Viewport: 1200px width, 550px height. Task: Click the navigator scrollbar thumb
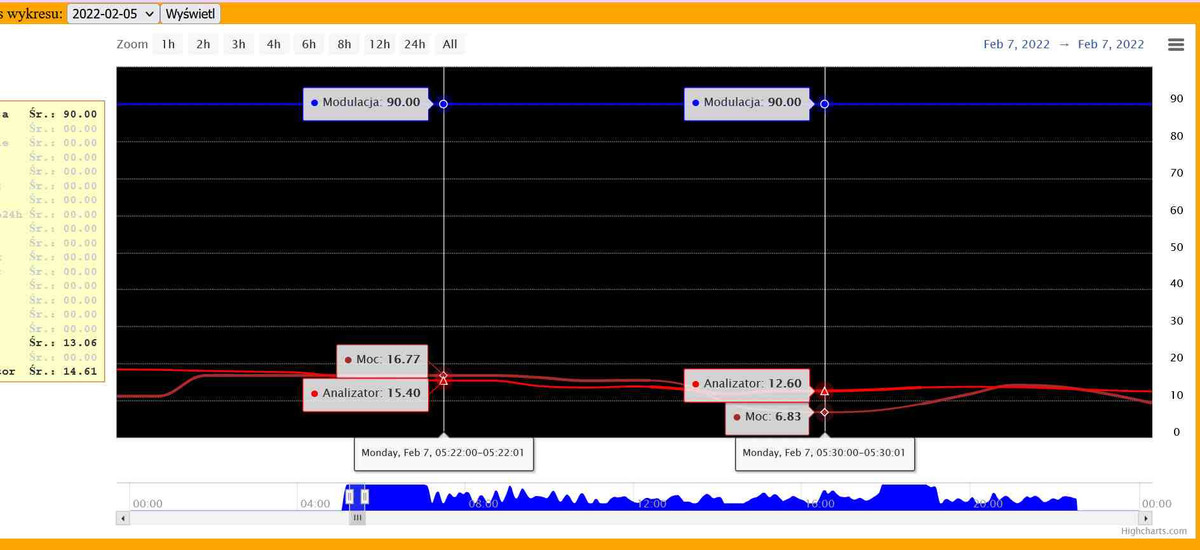[x=357, y=518]
